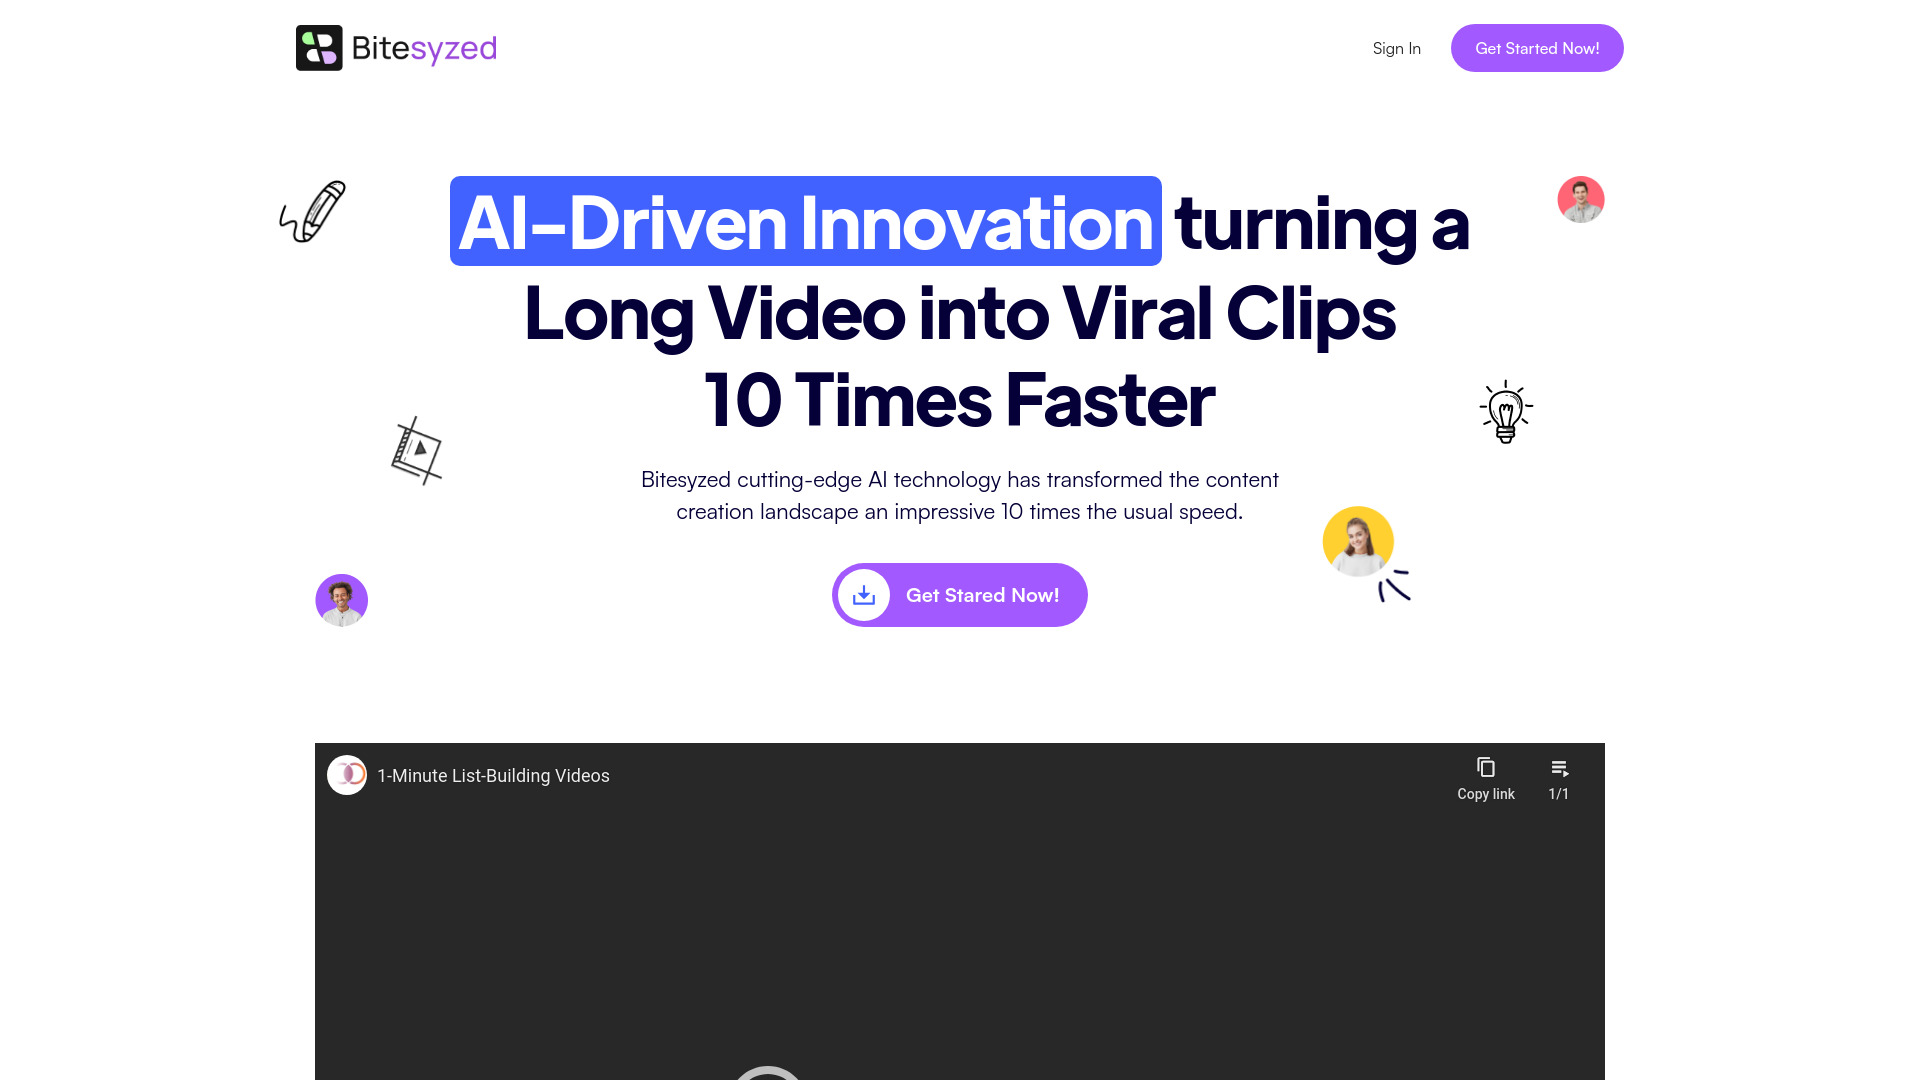
Task: Click the Get Stared Now button in hero
Action: click(959, 595)
